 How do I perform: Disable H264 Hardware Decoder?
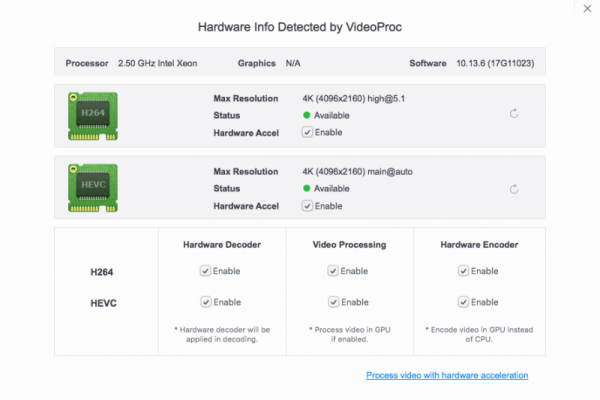(205, 270)
